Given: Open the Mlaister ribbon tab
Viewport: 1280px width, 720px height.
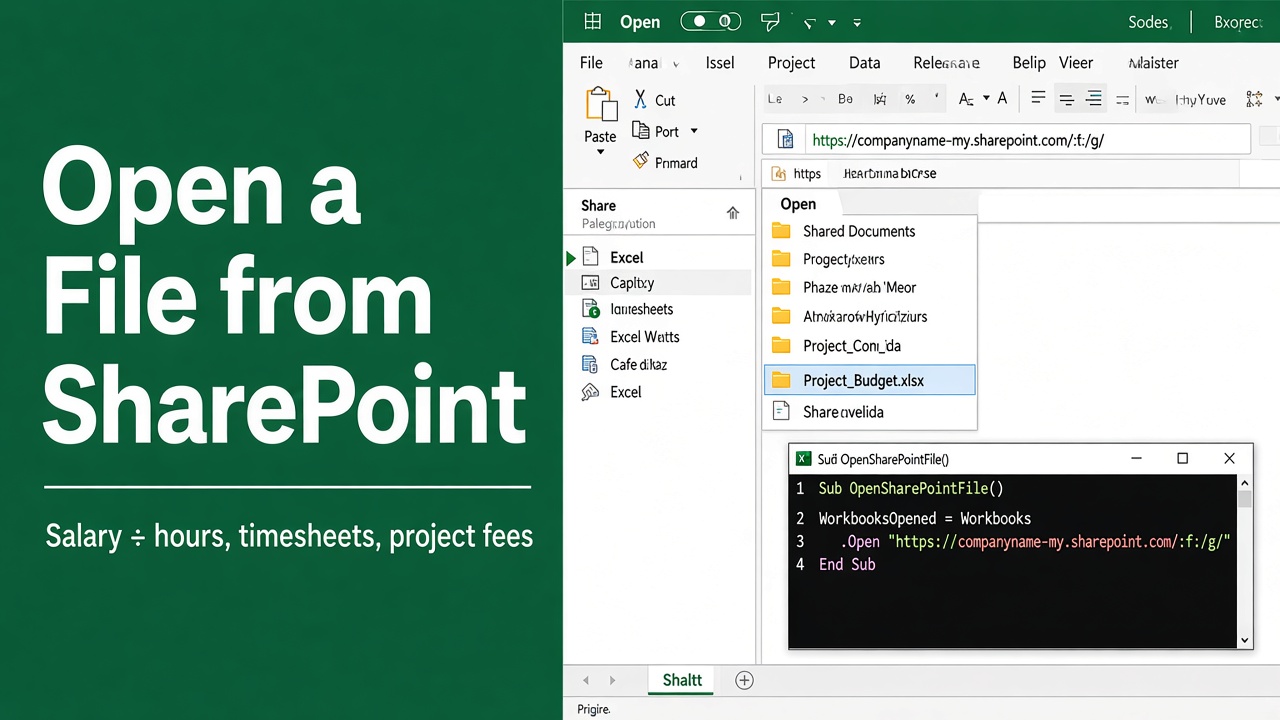Looking at the screenshot, I should pyautogui.click(x=1153, y=62).
